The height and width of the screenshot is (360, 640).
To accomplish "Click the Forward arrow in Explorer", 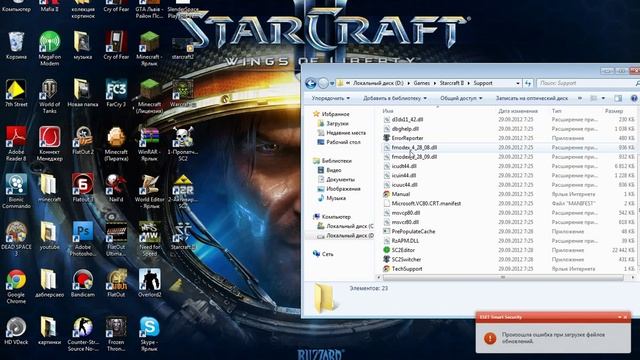I will tap(323, 83).
